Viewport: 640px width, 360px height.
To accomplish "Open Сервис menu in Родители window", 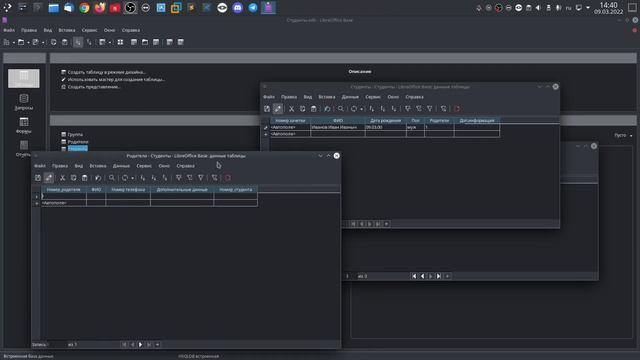I will tap(144, 166).
